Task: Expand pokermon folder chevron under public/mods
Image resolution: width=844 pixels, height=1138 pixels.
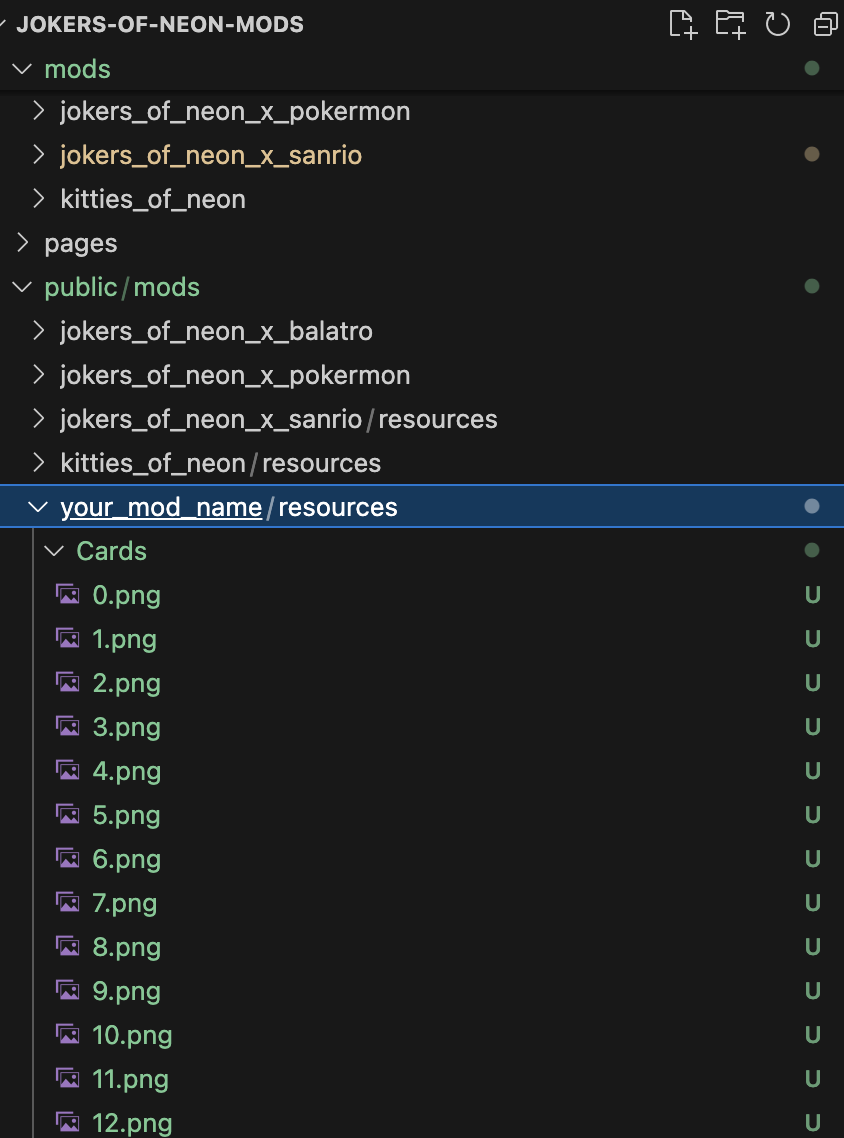Action: (x=39, y=375)
